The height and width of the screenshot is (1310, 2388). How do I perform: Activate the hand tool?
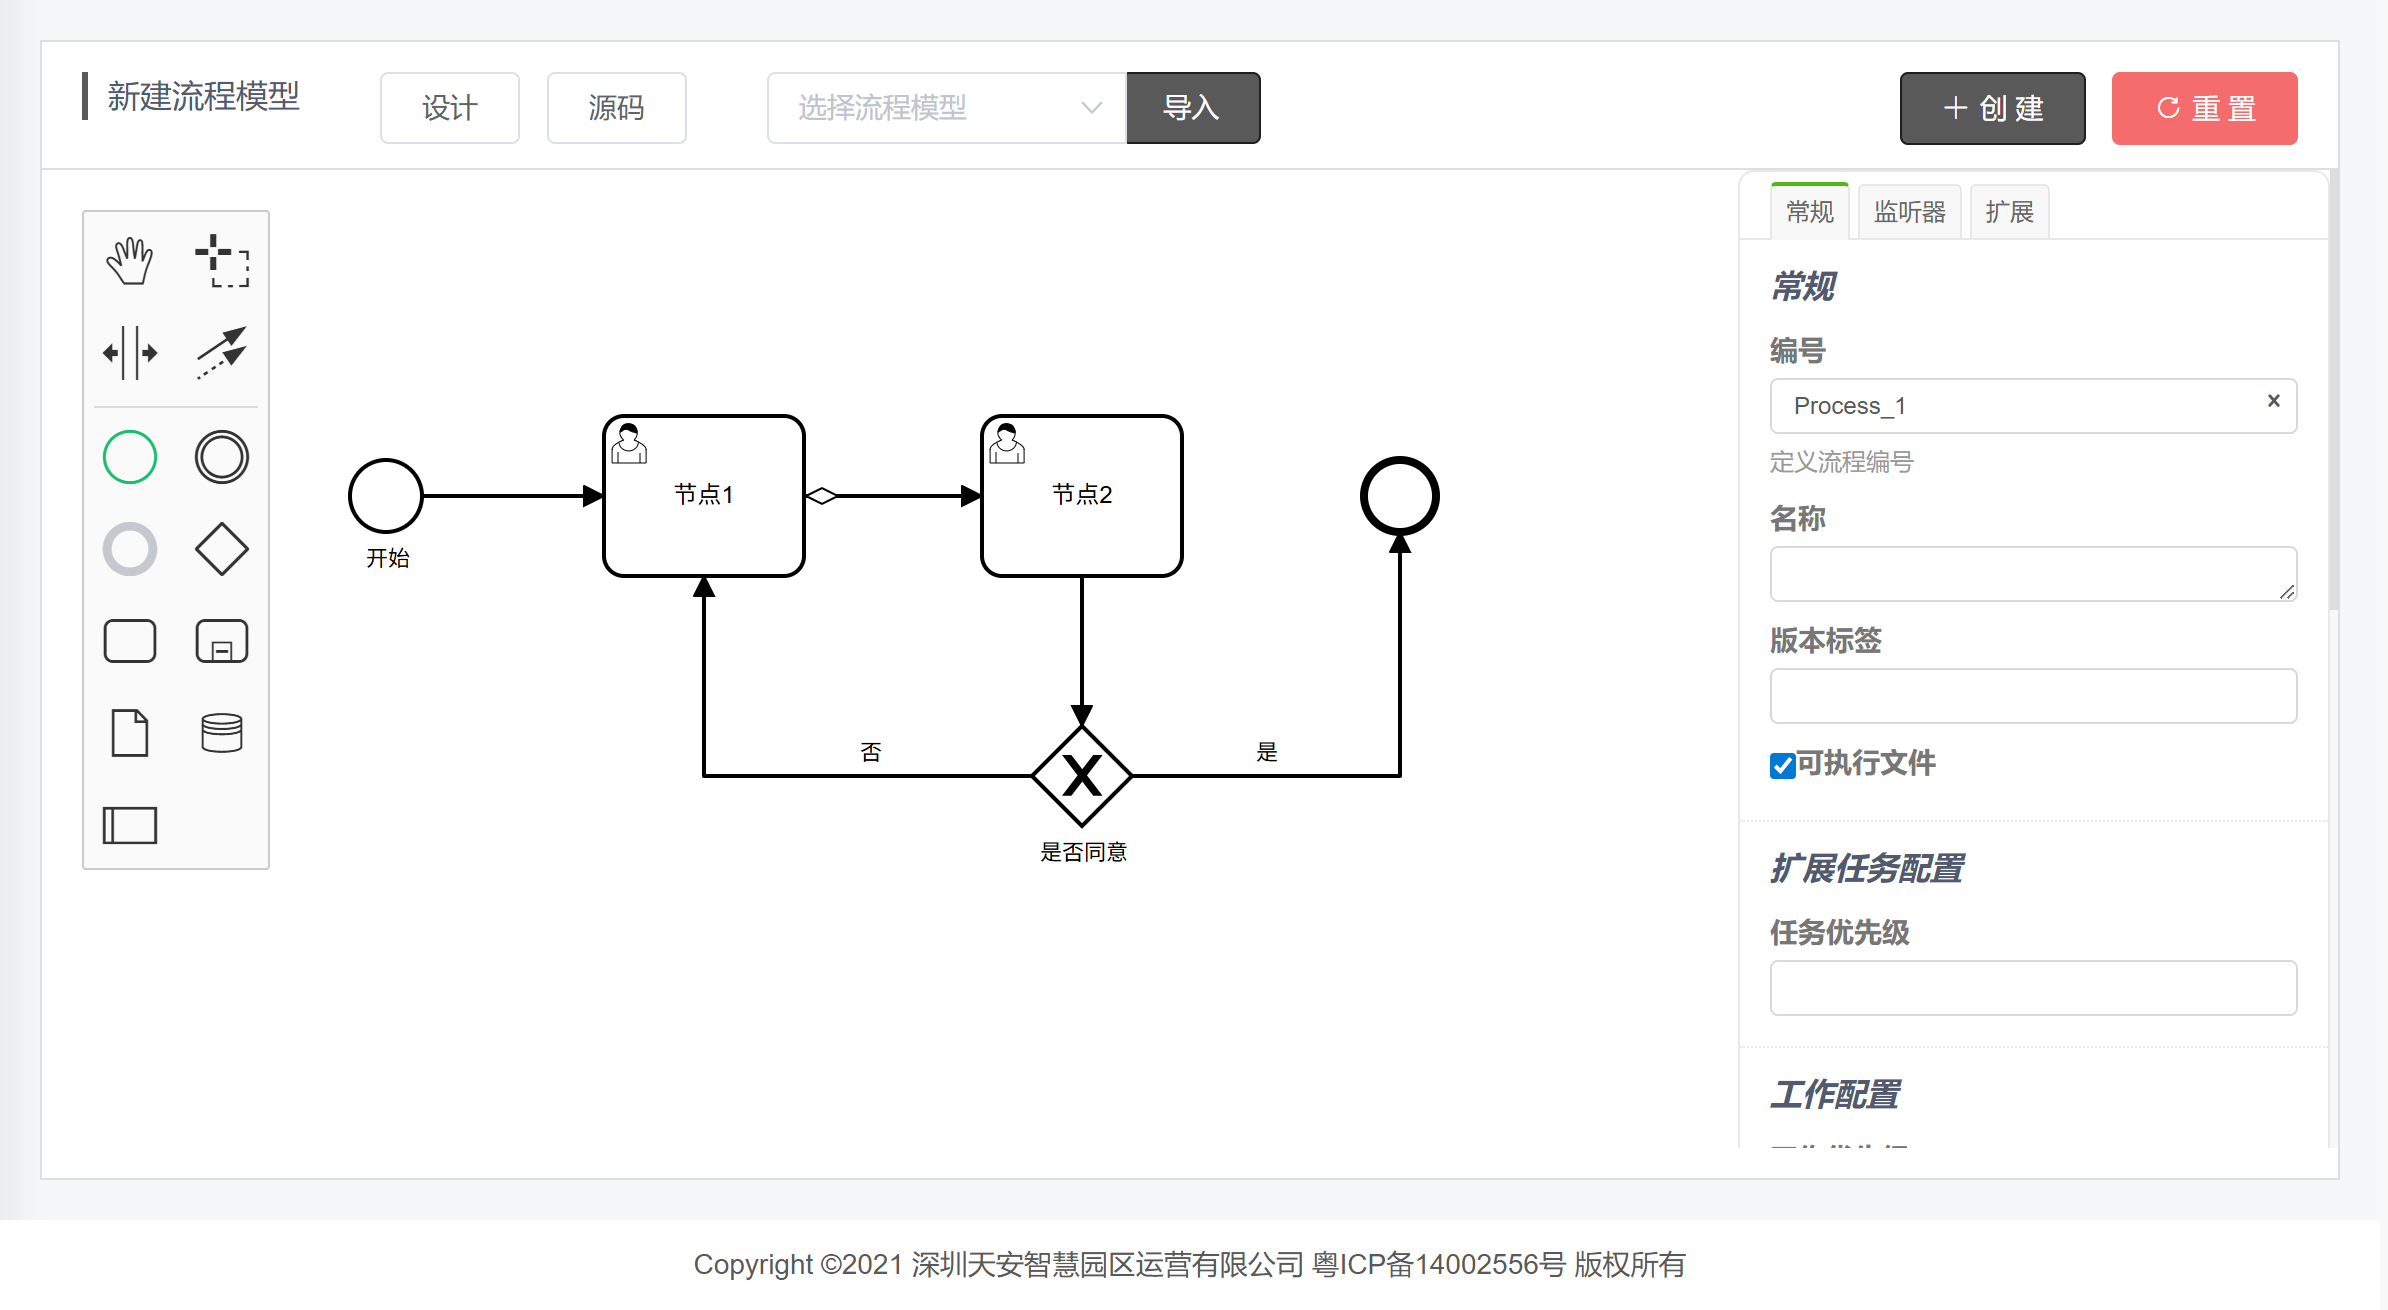tap(130, 262)
